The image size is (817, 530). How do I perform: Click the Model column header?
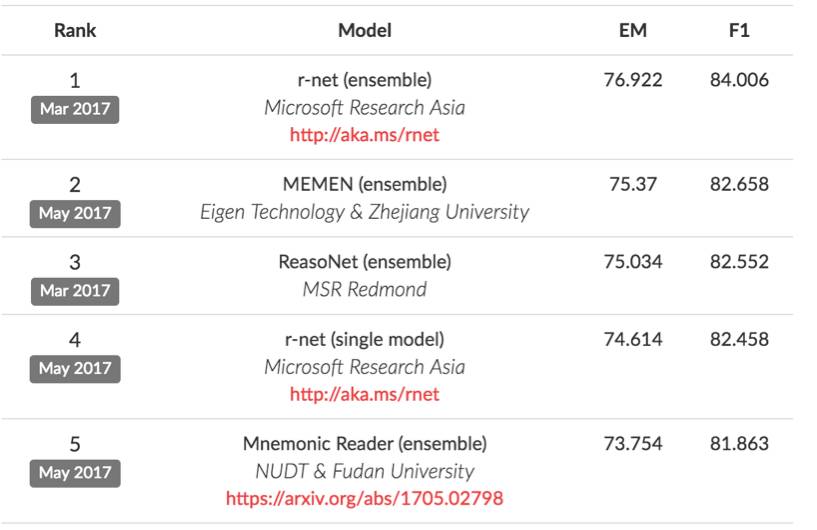pos(364,30)
